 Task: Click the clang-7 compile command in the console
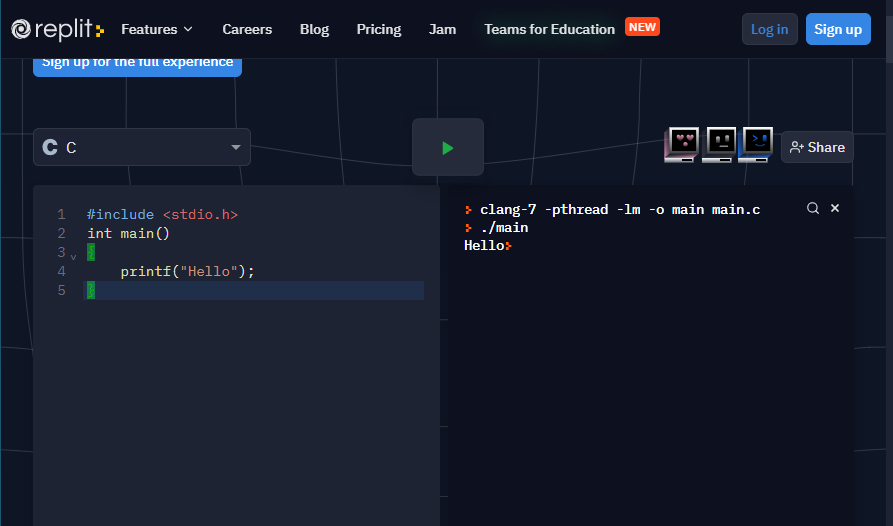point(620,210)
